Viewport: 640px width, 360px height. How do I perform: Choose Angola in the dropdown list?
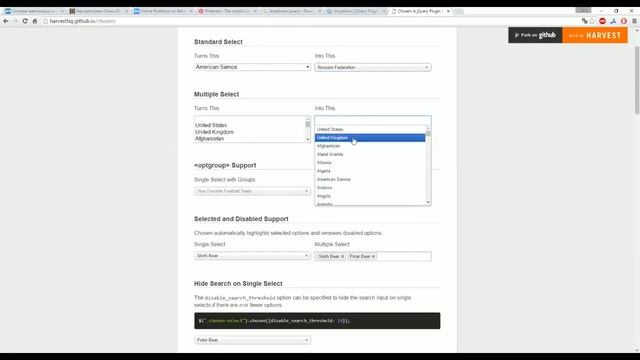[370, 196]
